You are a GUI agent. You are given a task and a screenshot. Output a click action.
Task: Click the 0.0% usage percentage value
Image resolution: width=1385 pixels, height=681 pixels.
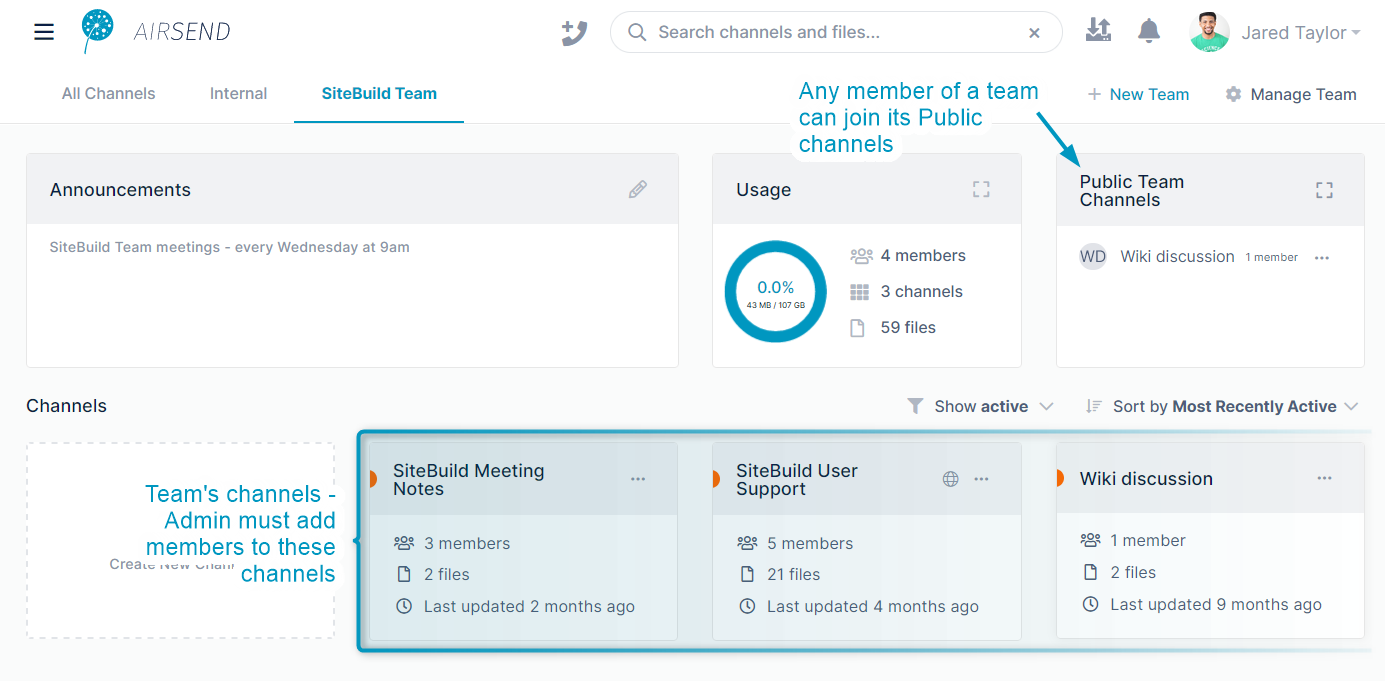[775, 287]
